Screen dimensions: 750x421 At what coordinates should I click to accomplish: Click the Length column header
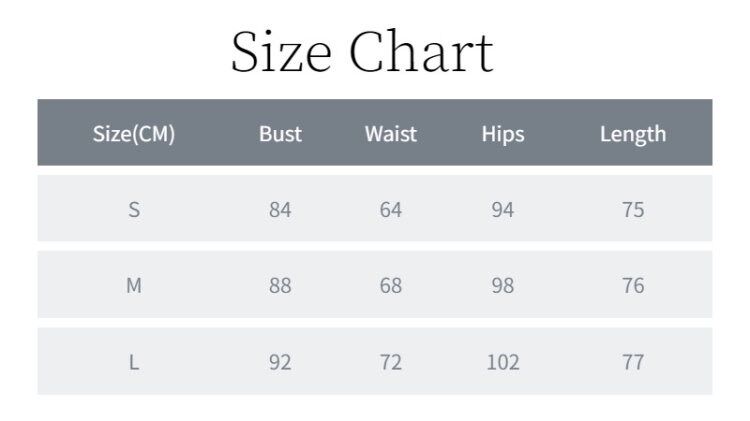coord(633,134)
